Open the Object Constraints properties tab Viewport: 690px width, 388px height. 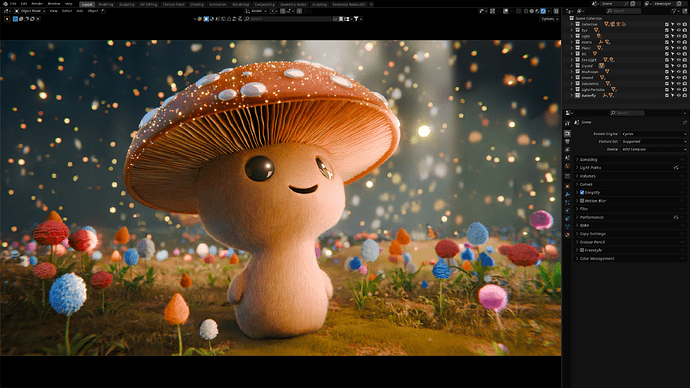coord(567,219)
